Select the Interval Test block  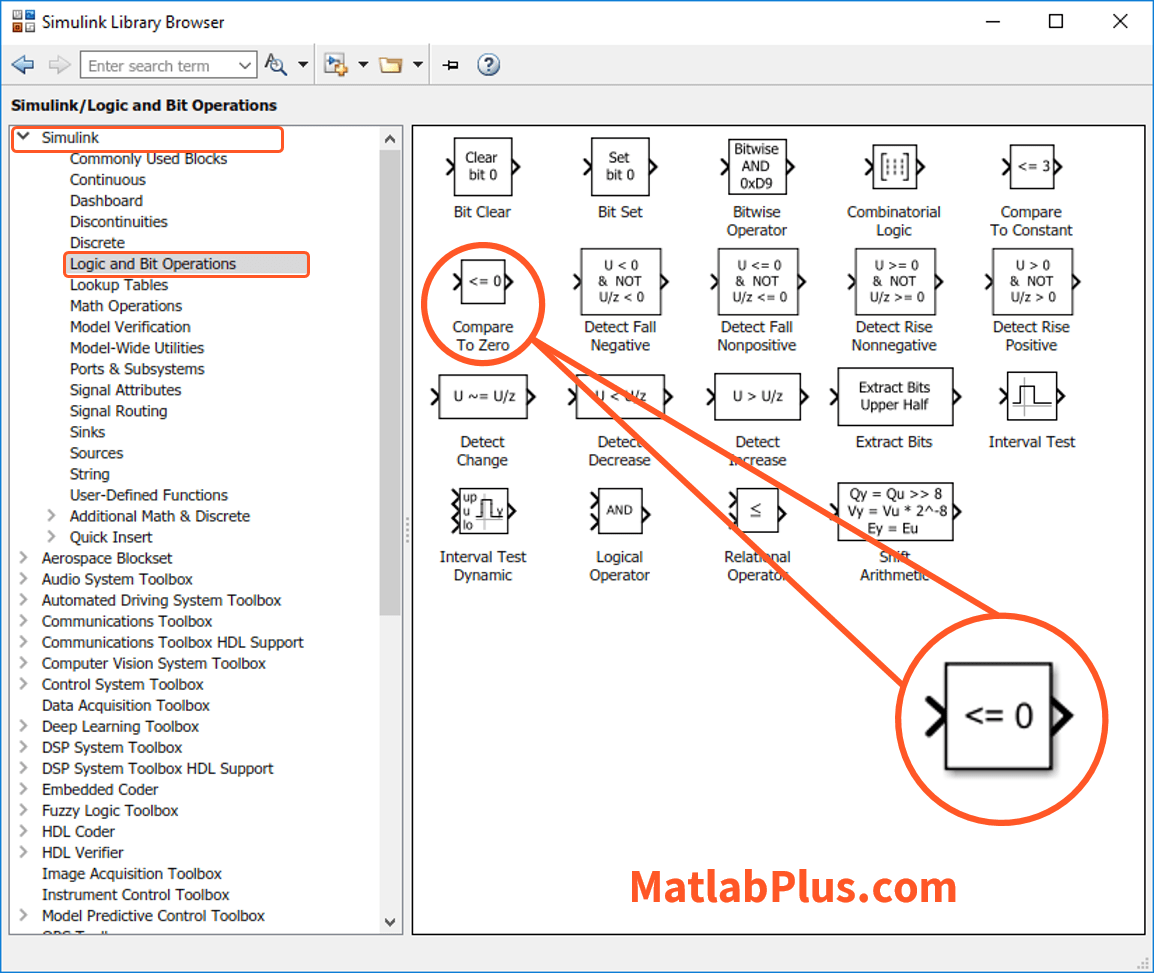[1031, 396]
